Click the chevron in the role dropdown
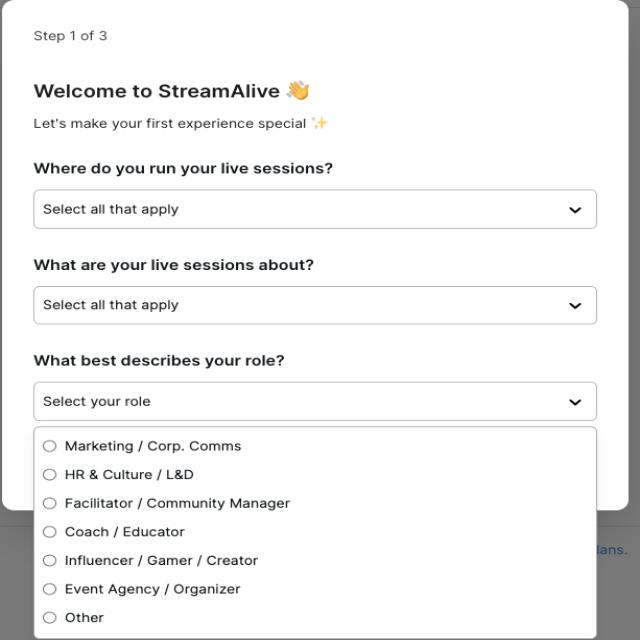Screen dimensions: 640x640 pos(575,402)
